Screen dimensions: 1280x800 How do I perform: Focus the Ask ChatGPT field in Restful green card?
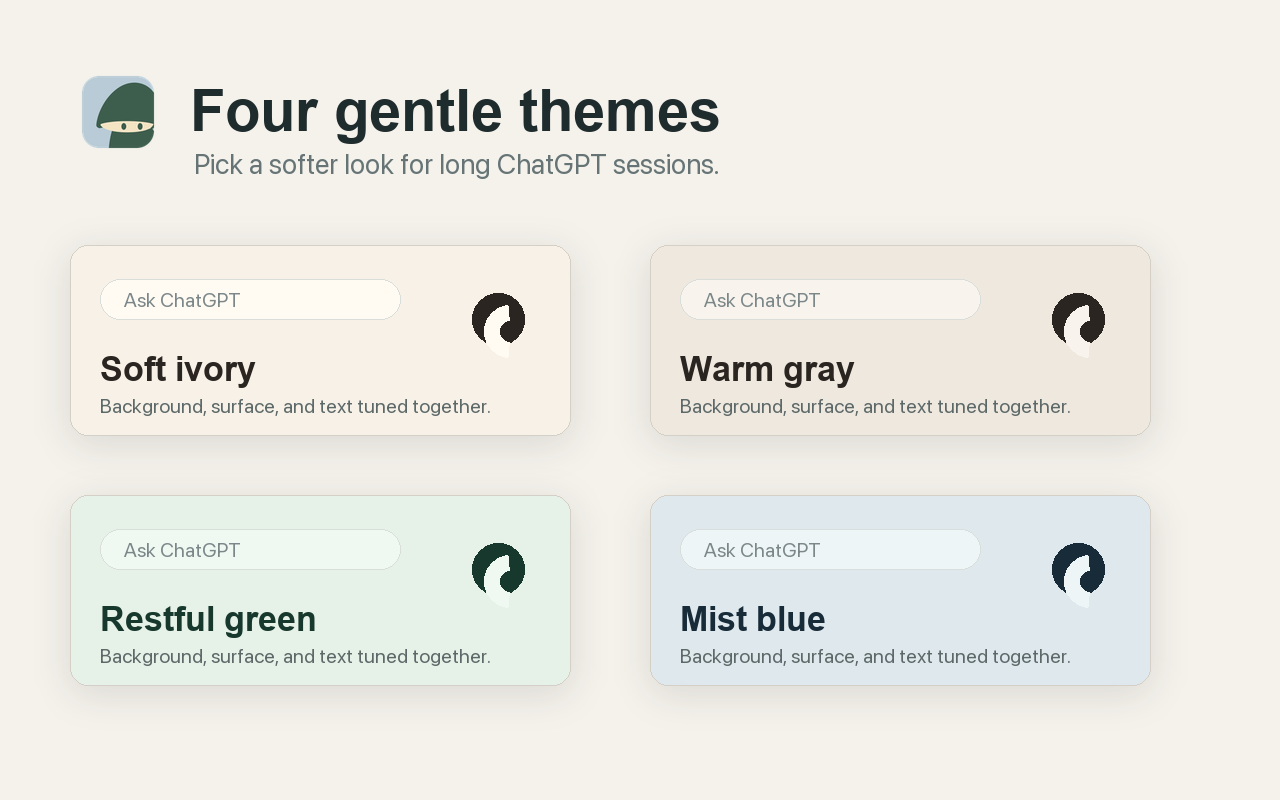(250, 550)
